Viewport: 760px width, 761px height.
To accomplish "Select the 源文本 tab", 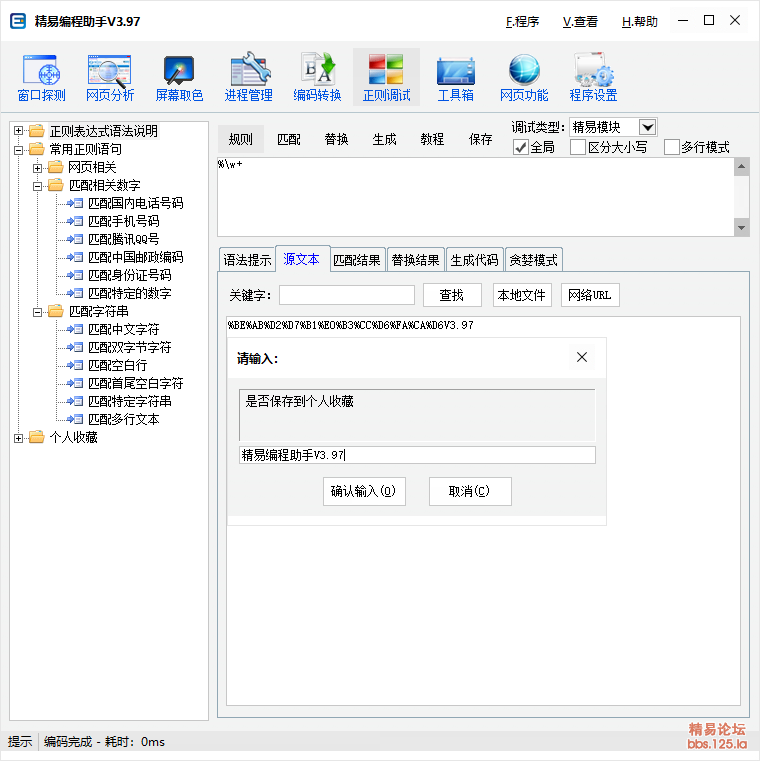I will click(x=301, y=259).
